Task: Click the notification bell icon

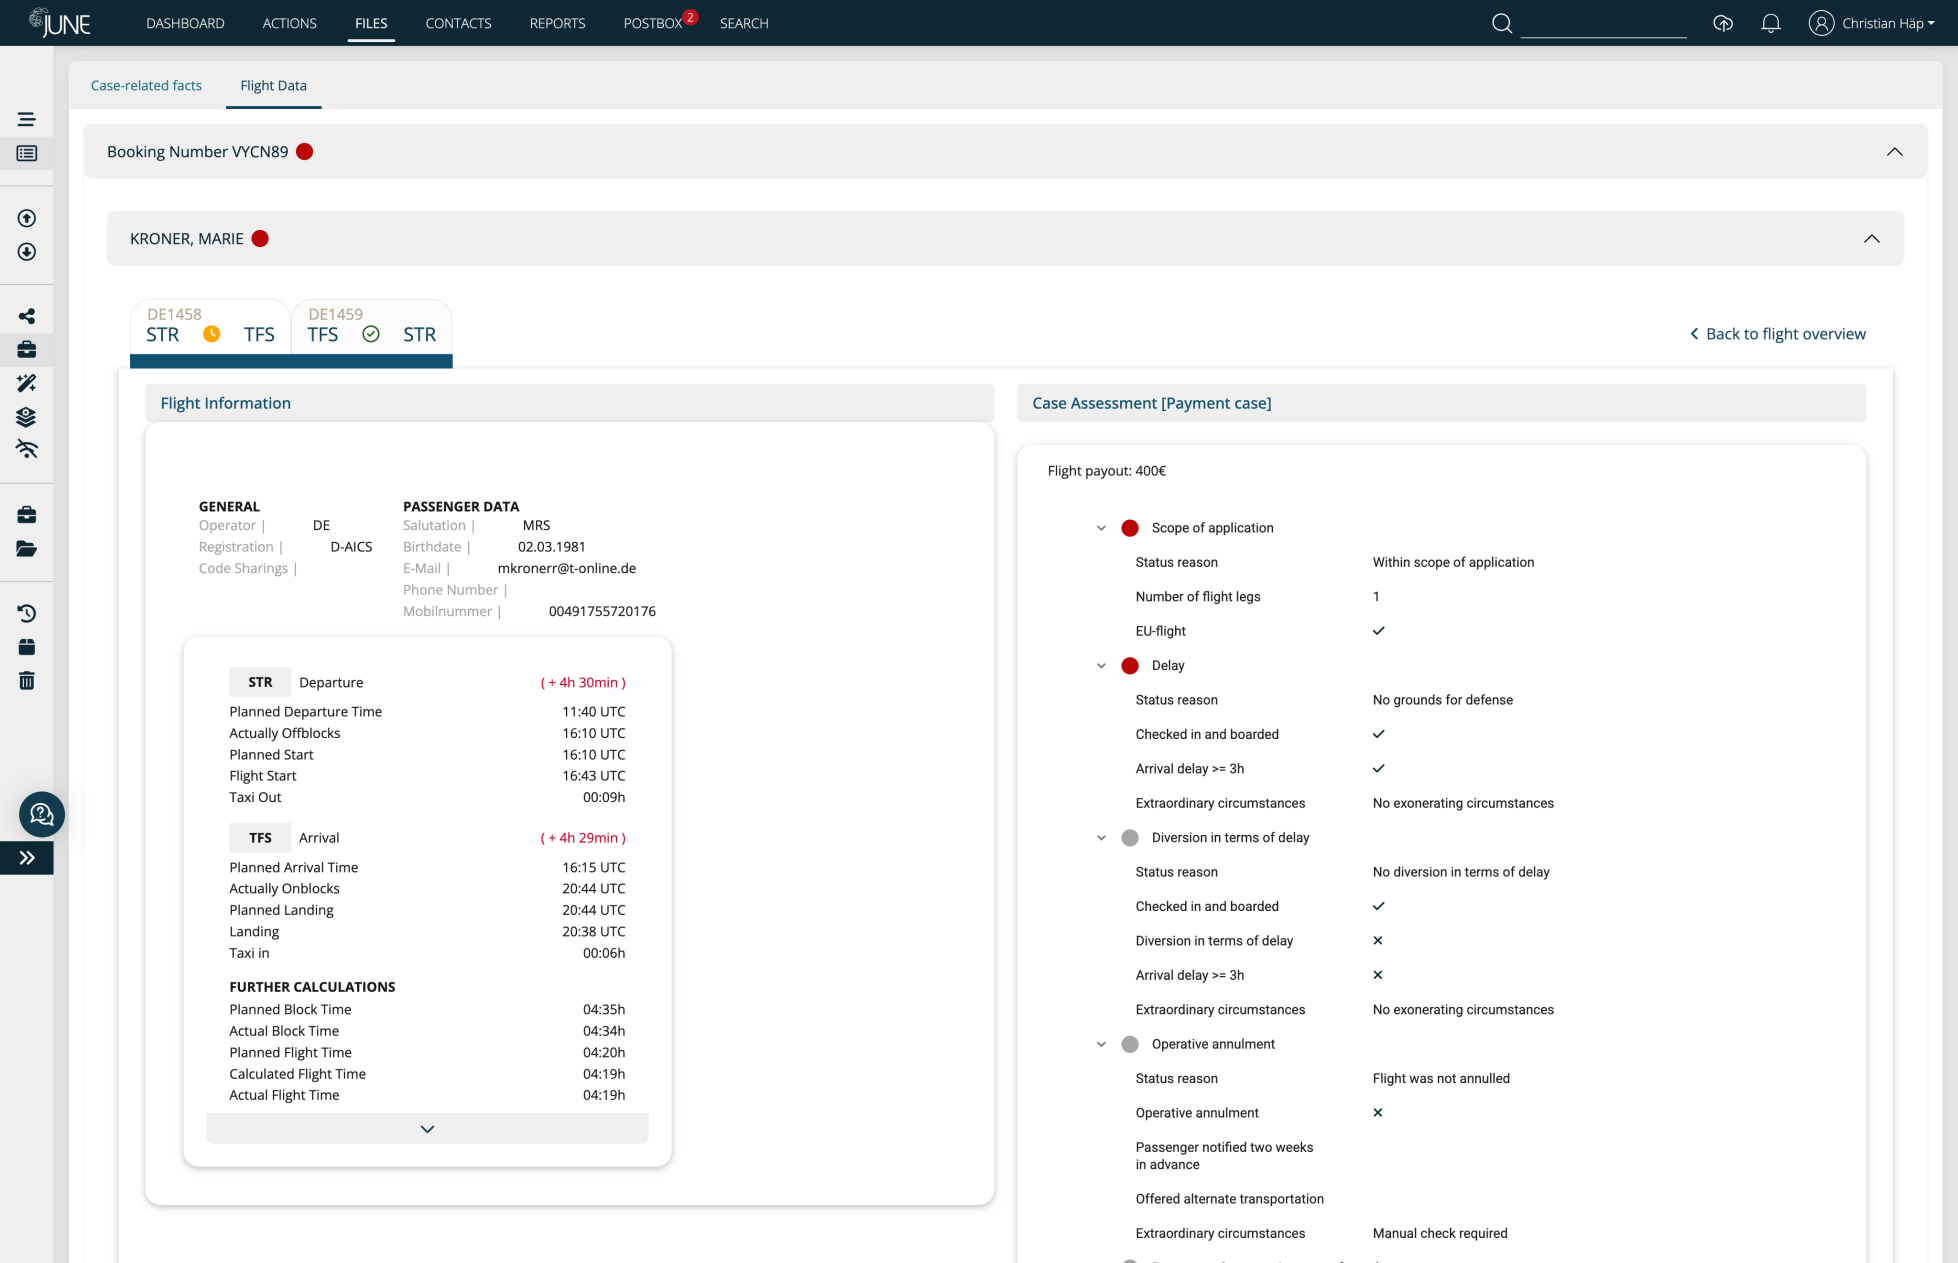Action: tap(1770, 23)
